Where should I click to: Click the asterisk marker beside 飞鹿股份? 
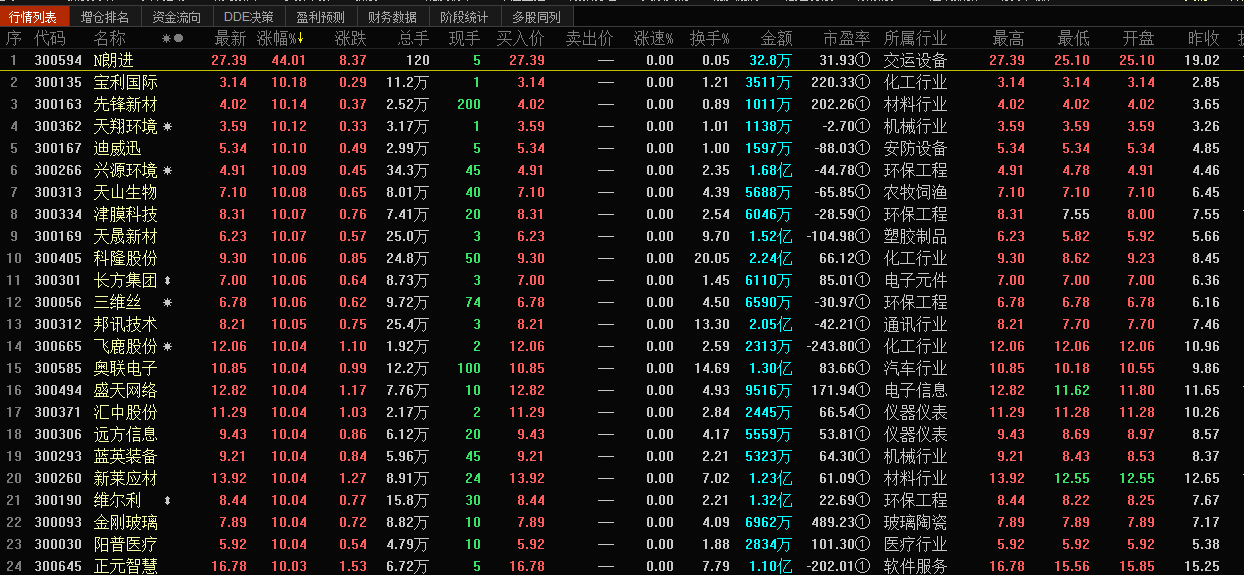point(167,347)
